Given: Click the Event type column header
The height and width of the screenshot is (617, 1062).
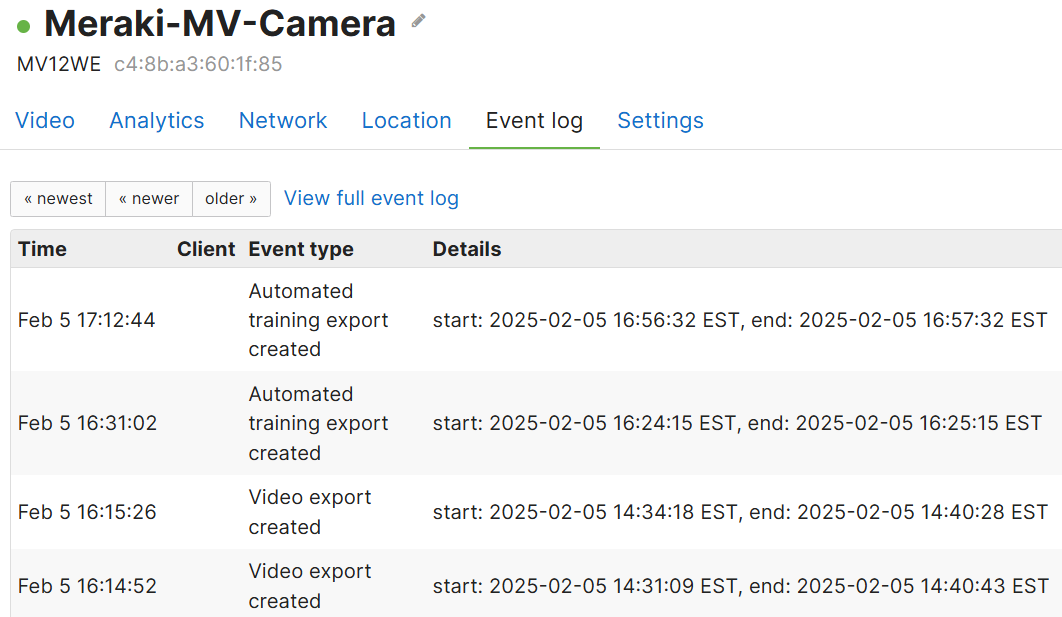Looking at the screenshot, I should (x=301, y=249).
